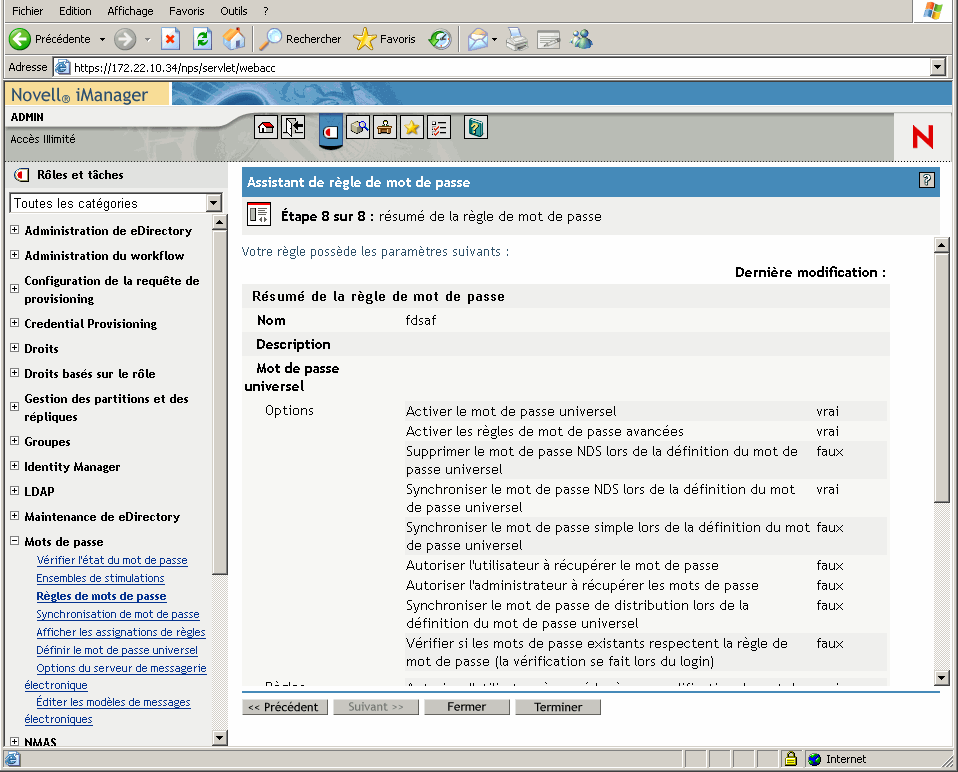Viewport: 958px width, 772px height.
Task: Open the Configure desk icon
Action: click(385, 127)
